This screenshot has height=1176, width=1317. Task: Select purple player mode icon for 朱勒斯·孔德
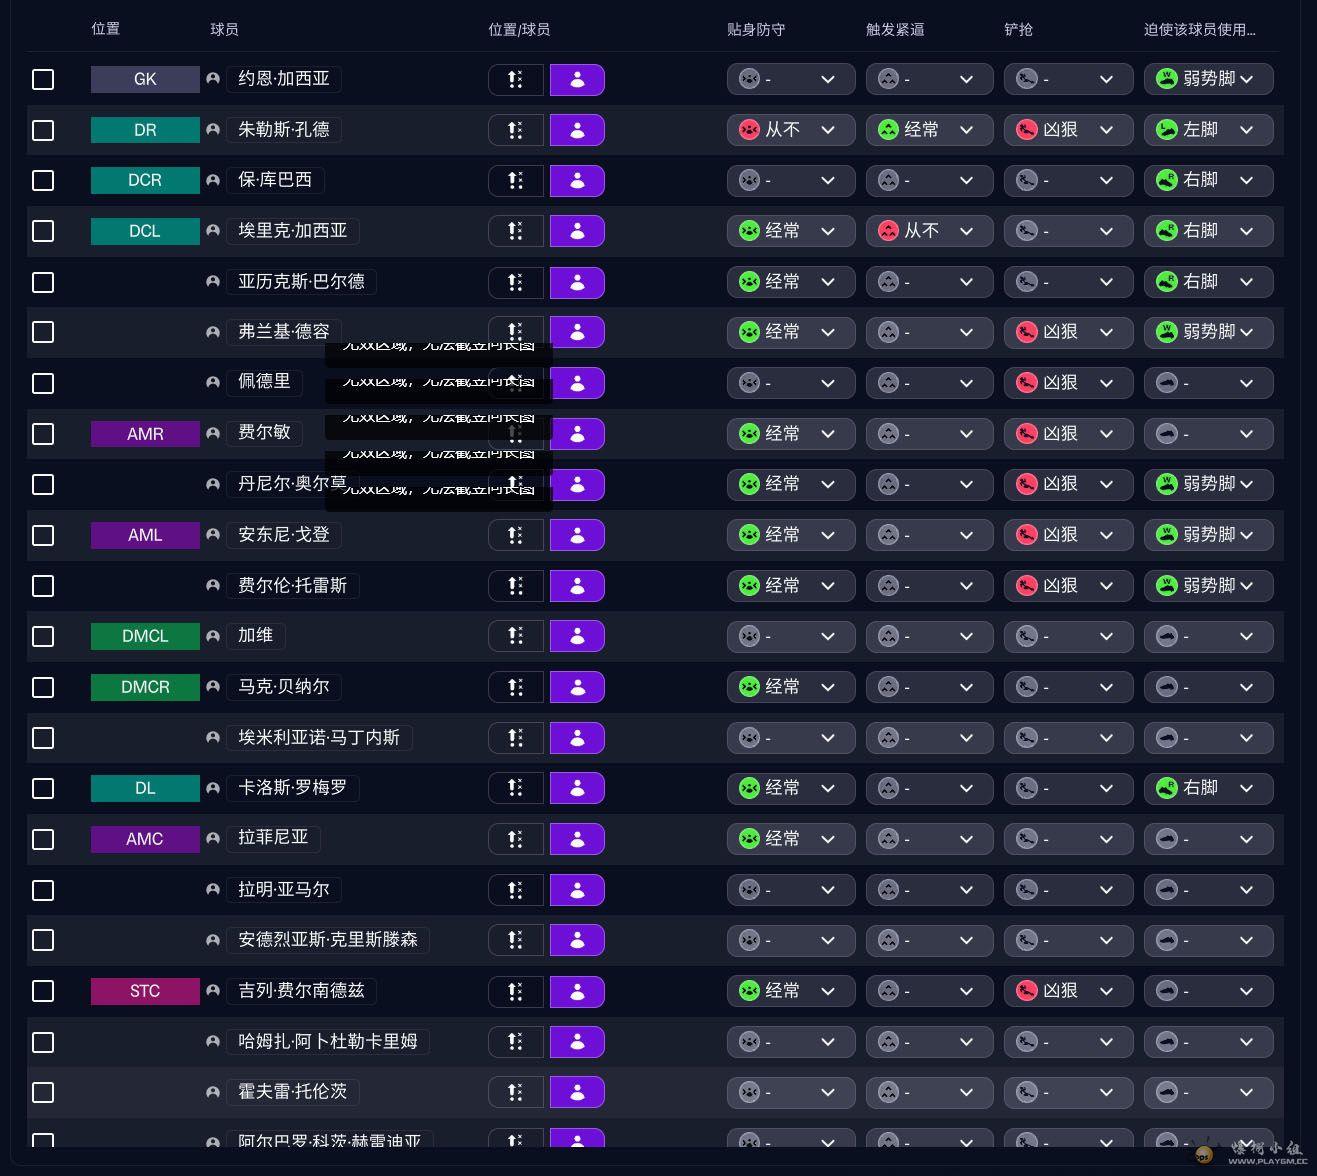[577, 130]
